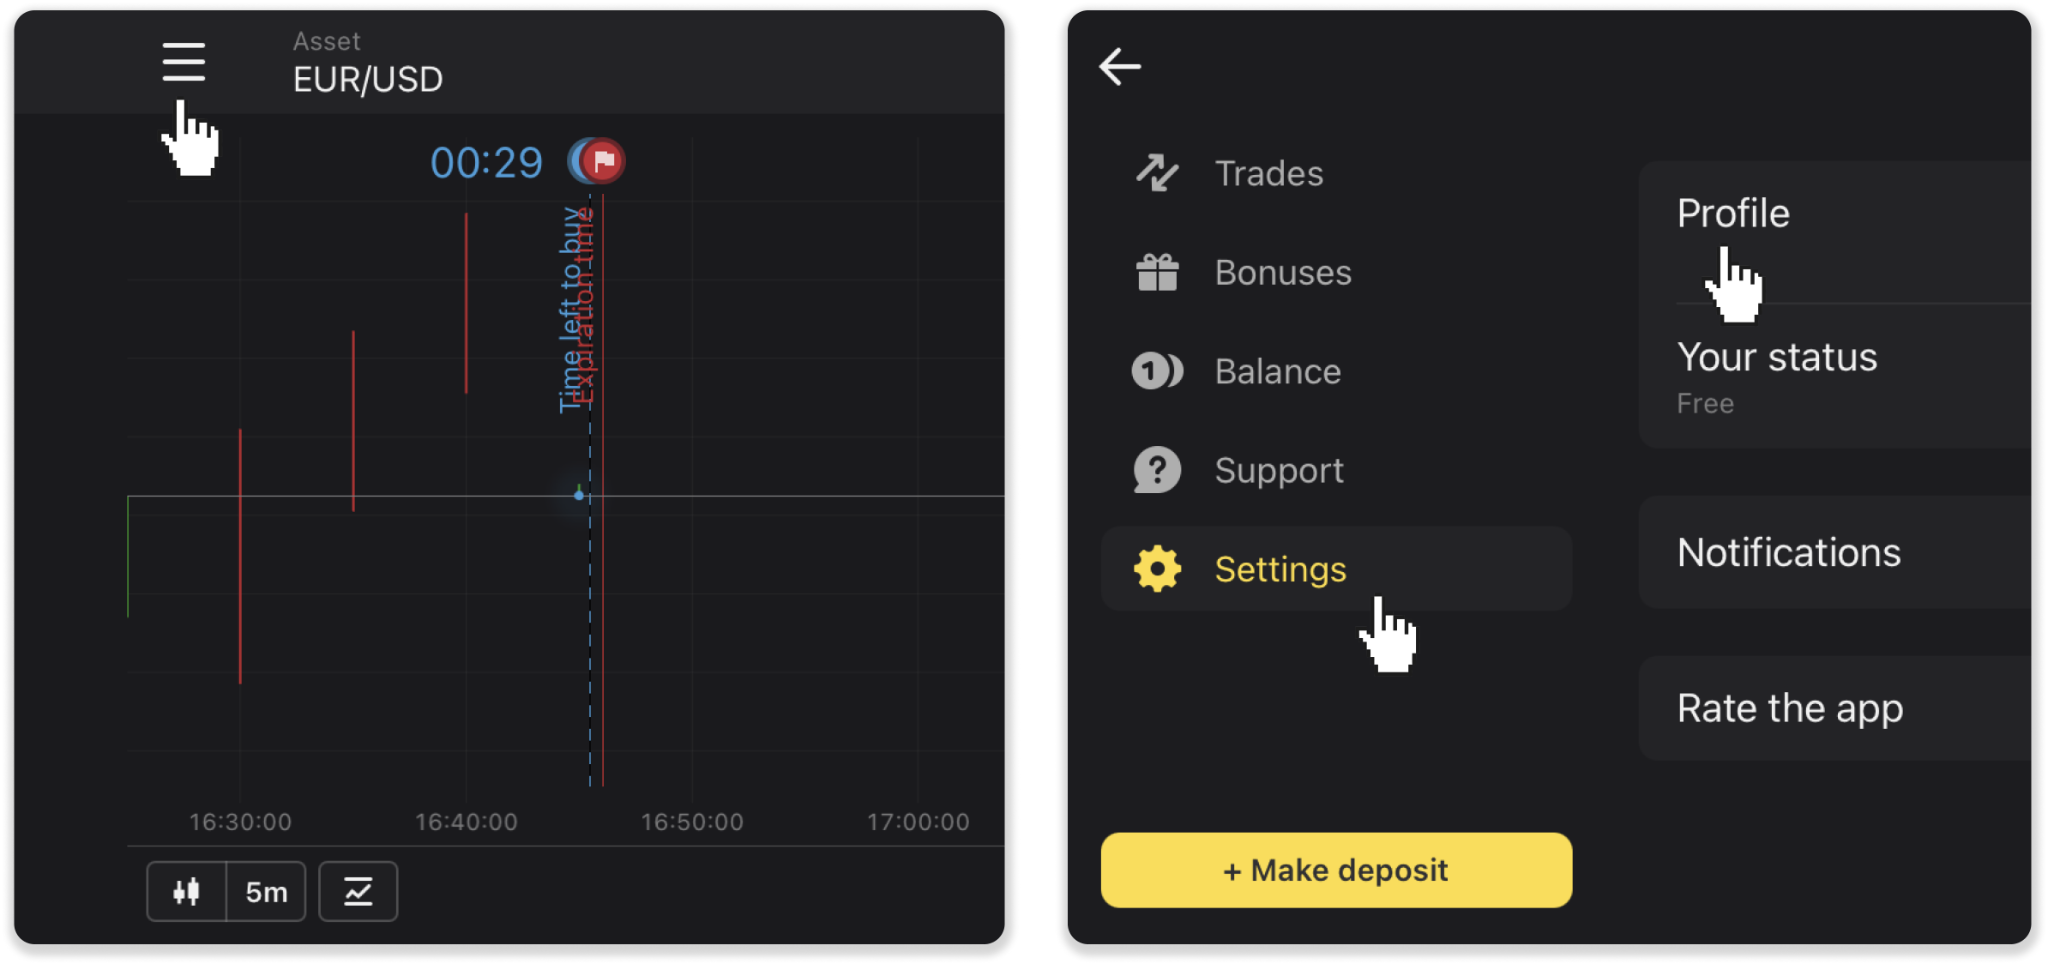This screenshot has width=2048, height=965.
Task: Click the Support question mark icon
Action: pyautogui.click(x=1157, y=470)
